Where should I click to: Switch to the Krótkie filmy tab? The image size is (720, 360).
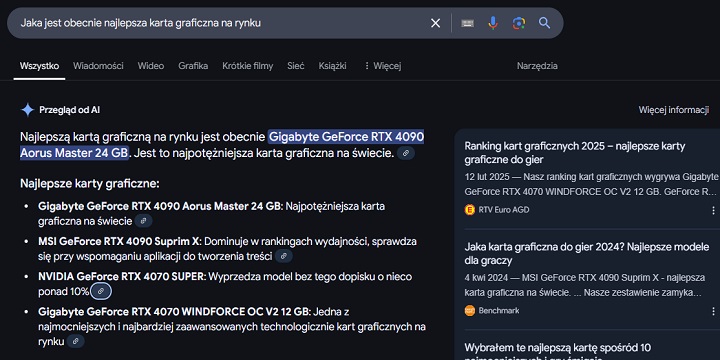point(248,66)
